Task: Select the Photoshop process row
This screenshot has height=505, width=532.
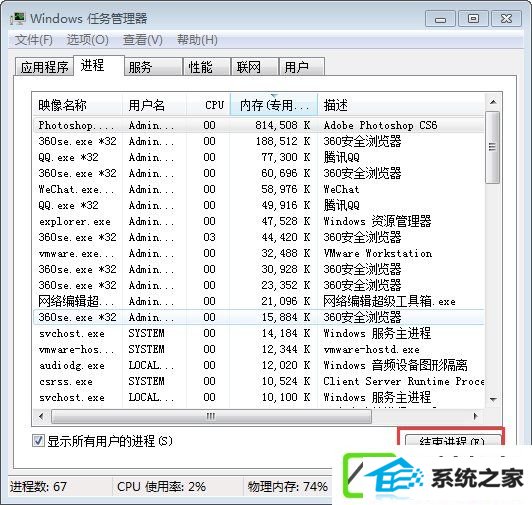Action: click(259, 125)
